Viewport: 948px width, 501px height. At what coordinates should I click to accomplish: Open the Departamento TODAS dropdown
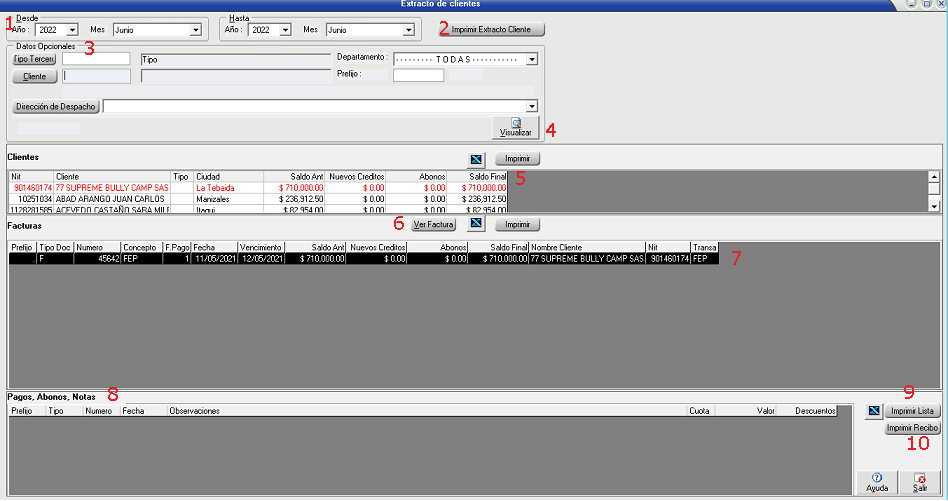pyautogui.click(x=532, y=59)
